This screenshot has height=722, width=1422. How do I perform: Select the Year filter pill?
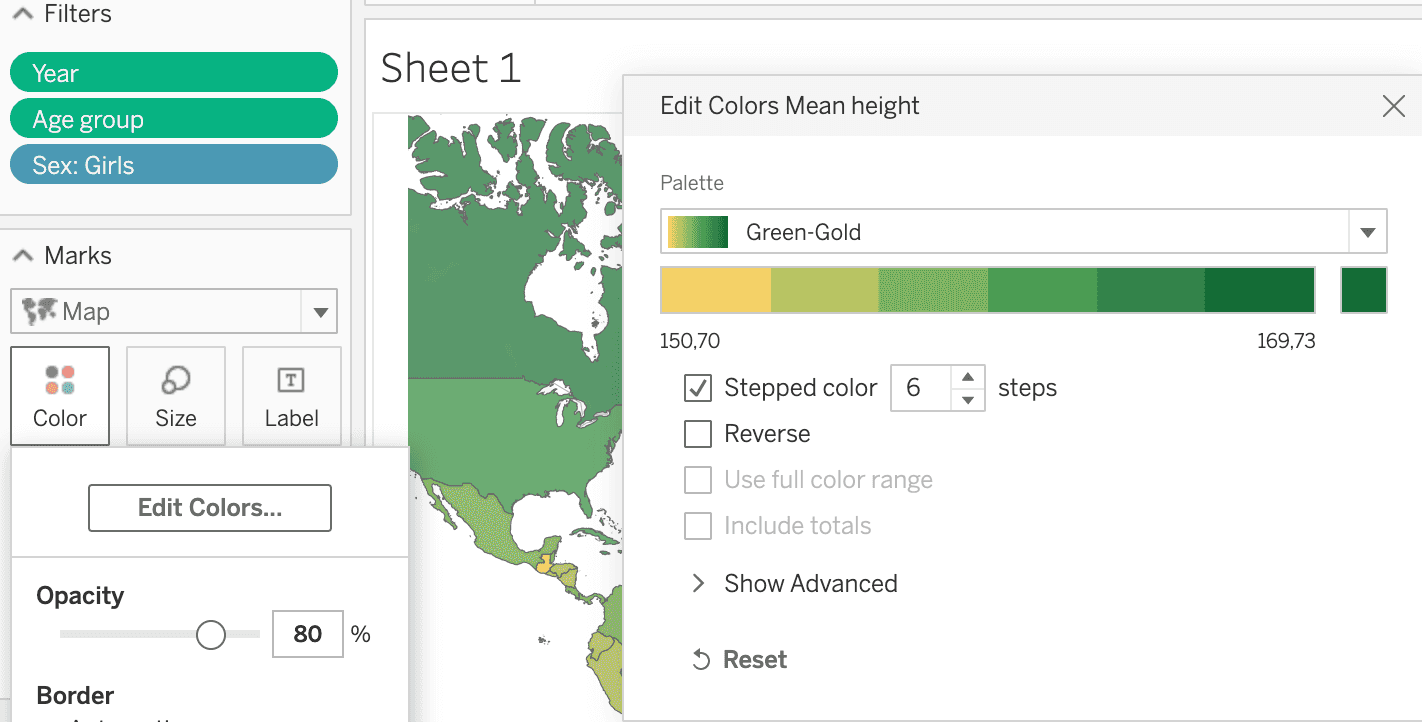point(173,73)
